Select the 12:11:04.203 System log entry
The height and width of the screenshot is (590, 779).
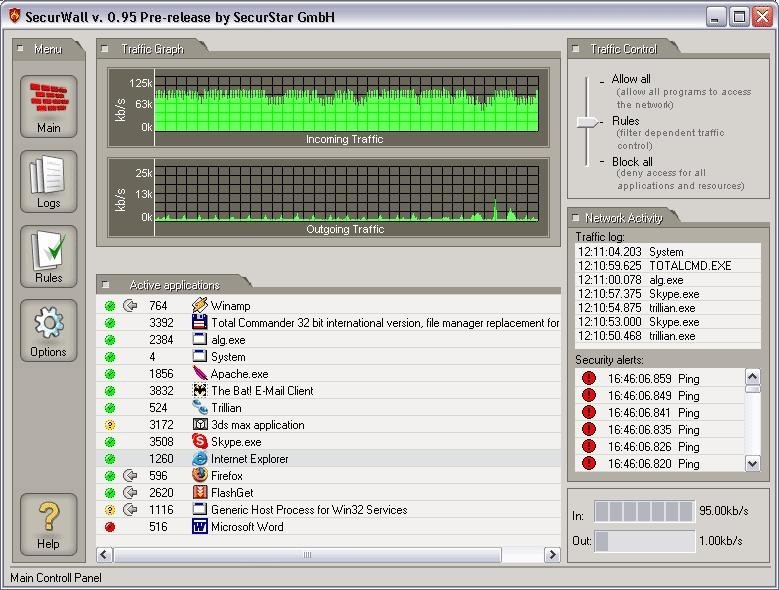coord(668,252)
